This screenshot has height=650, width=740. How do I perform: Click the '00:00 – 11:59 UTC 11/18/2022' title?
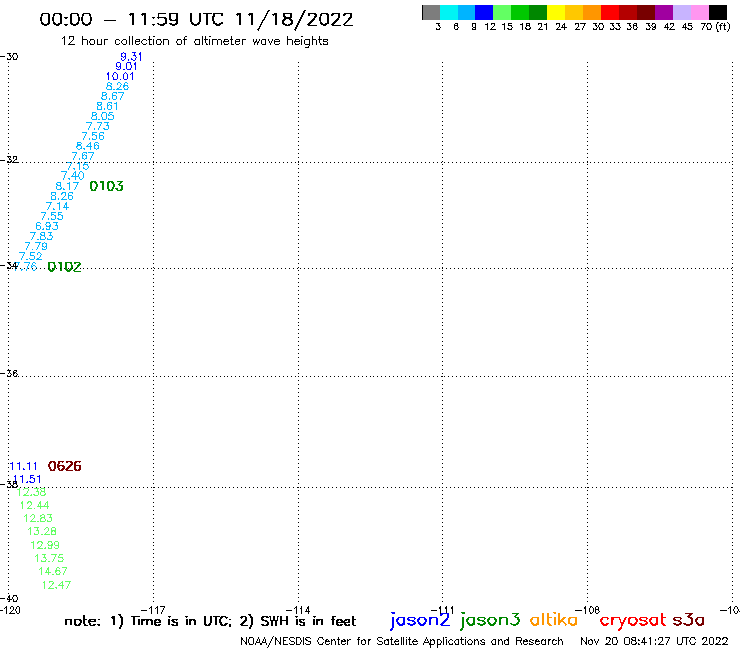tap(196, 19)
